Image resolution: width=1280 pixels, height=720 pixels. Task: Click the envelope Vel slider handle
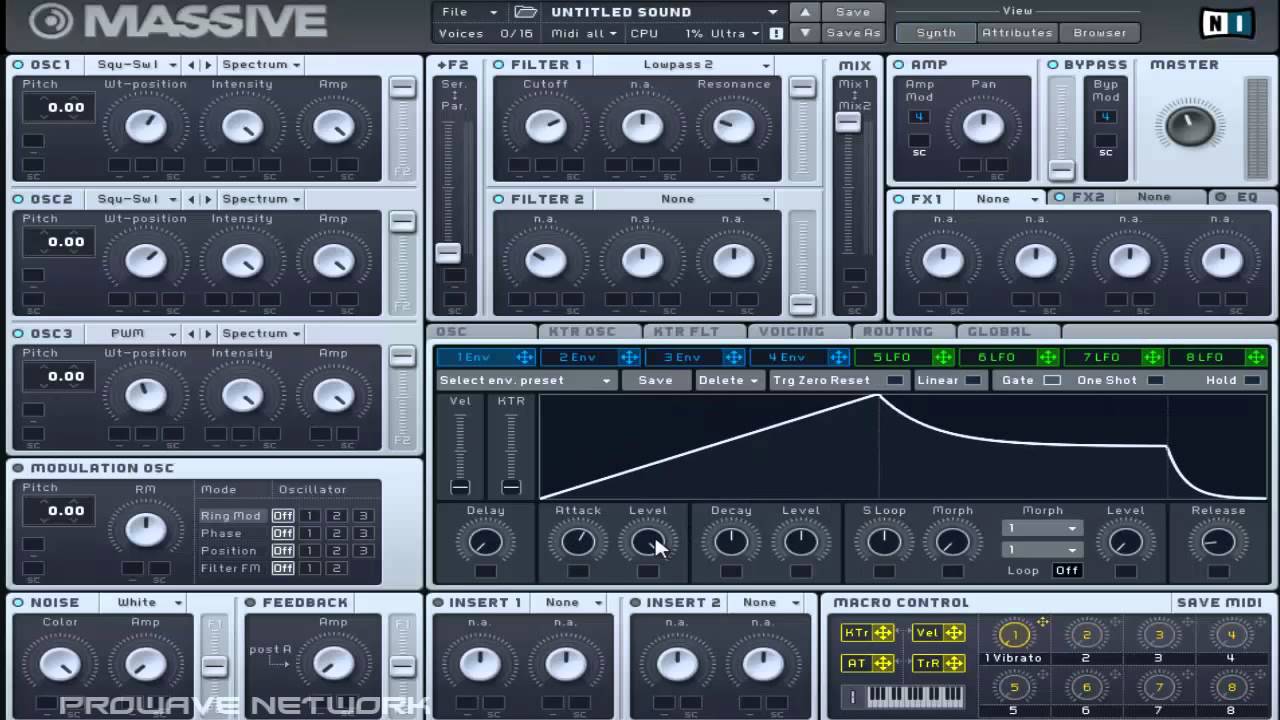click(460, 487)
